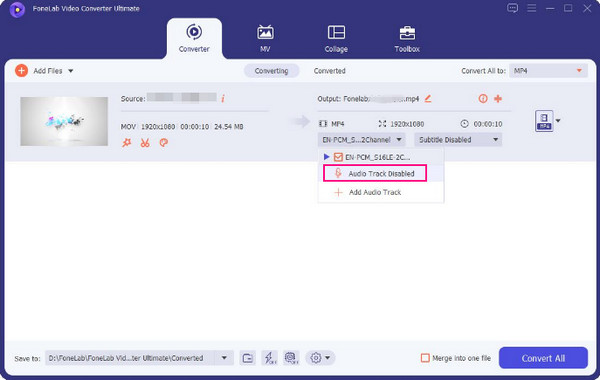Click the FoneLab app logo
600x380 pixels.
pos(17,9)
